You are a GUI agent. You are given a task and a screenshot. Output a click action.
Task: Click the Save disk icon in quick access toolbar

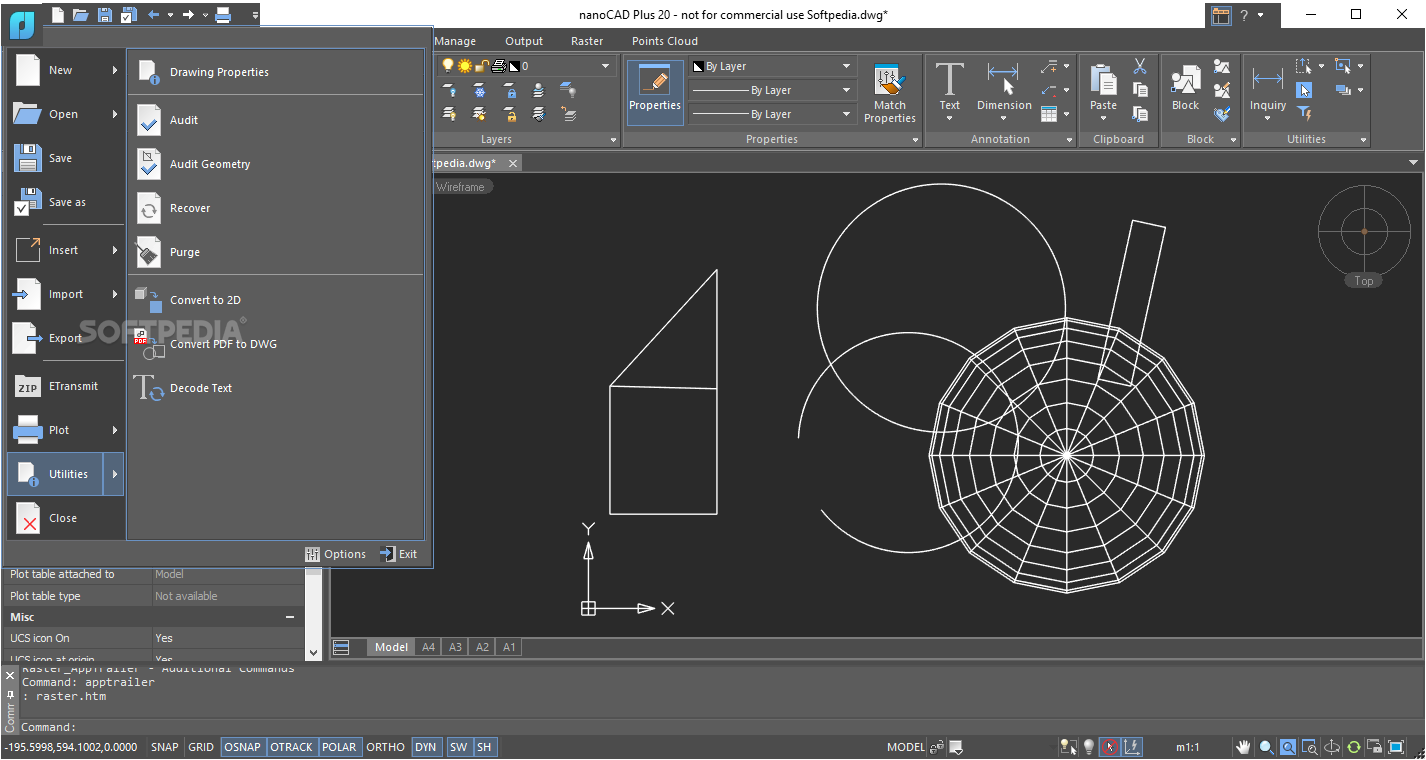tap(105, 14)
